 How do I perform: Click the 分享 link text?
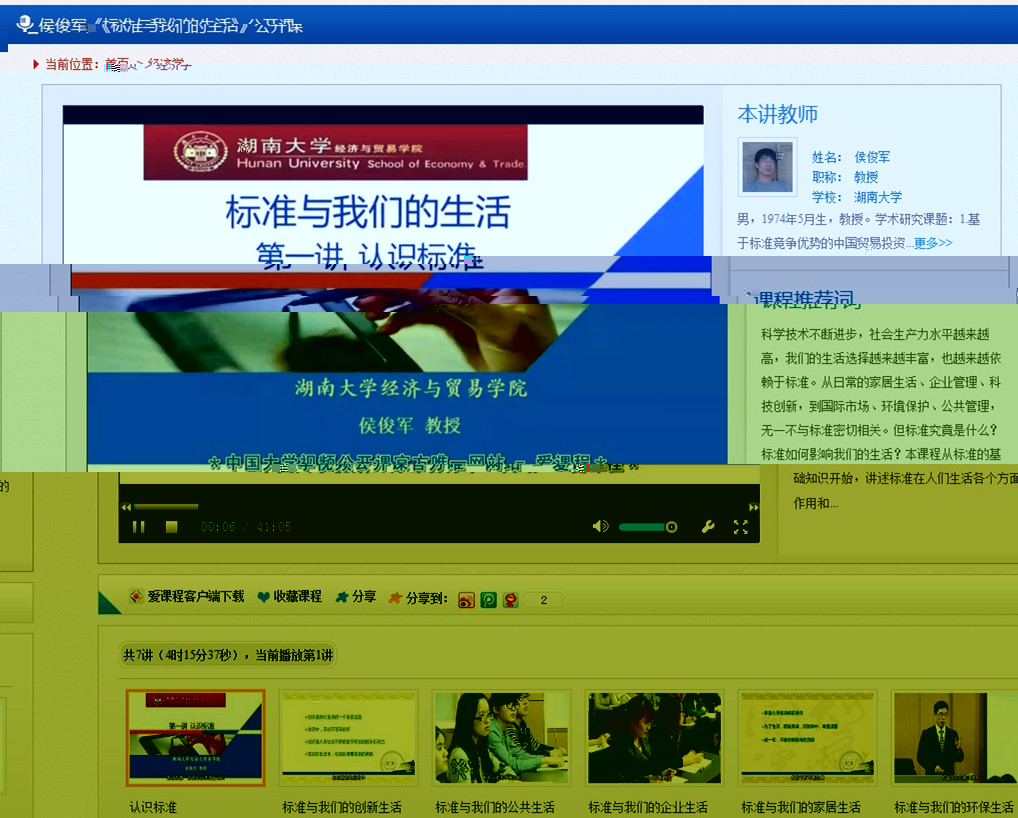click(364, 597)
